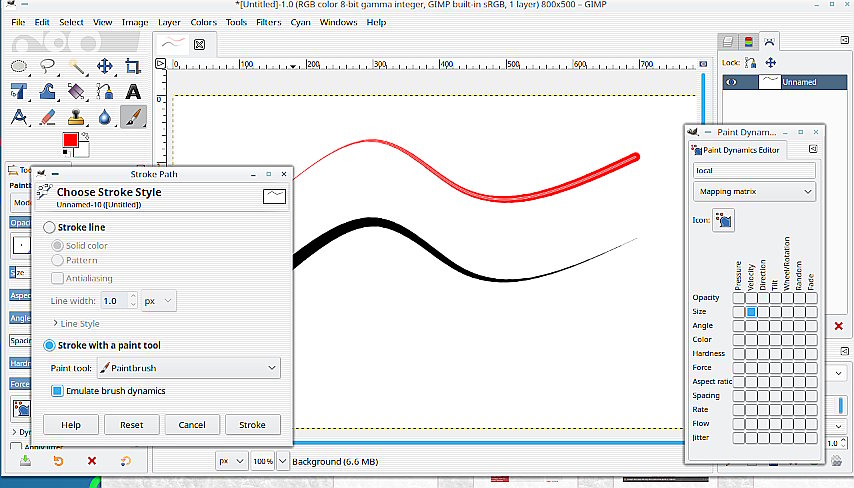Viewport: 854px width, 488px height.
Task: Restore tool preset orange arrow icon
Action: pos(58,461)
